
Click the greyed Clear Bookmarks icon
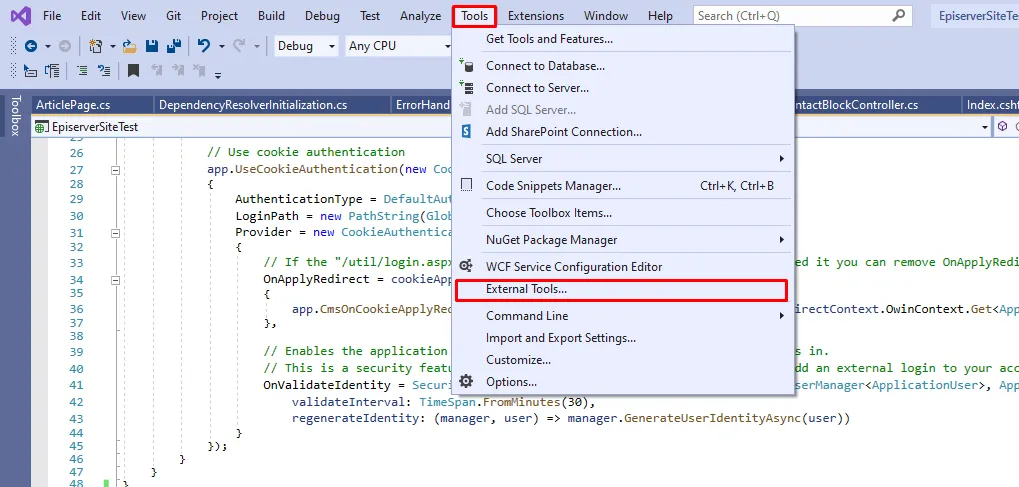pyautogui.click(x=199, y=70)
